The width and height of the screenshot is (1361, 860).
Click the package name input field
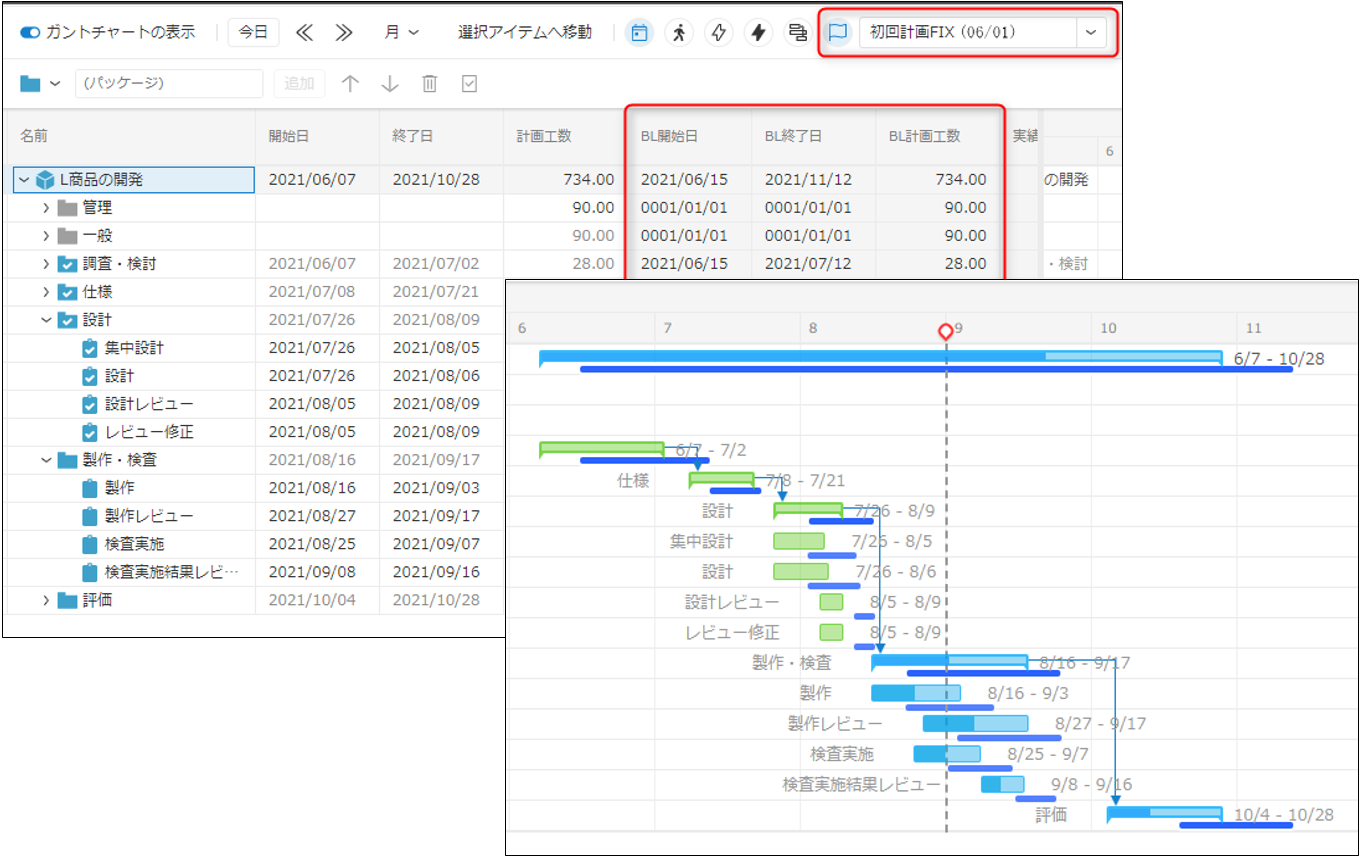click(x=168, y=84)
